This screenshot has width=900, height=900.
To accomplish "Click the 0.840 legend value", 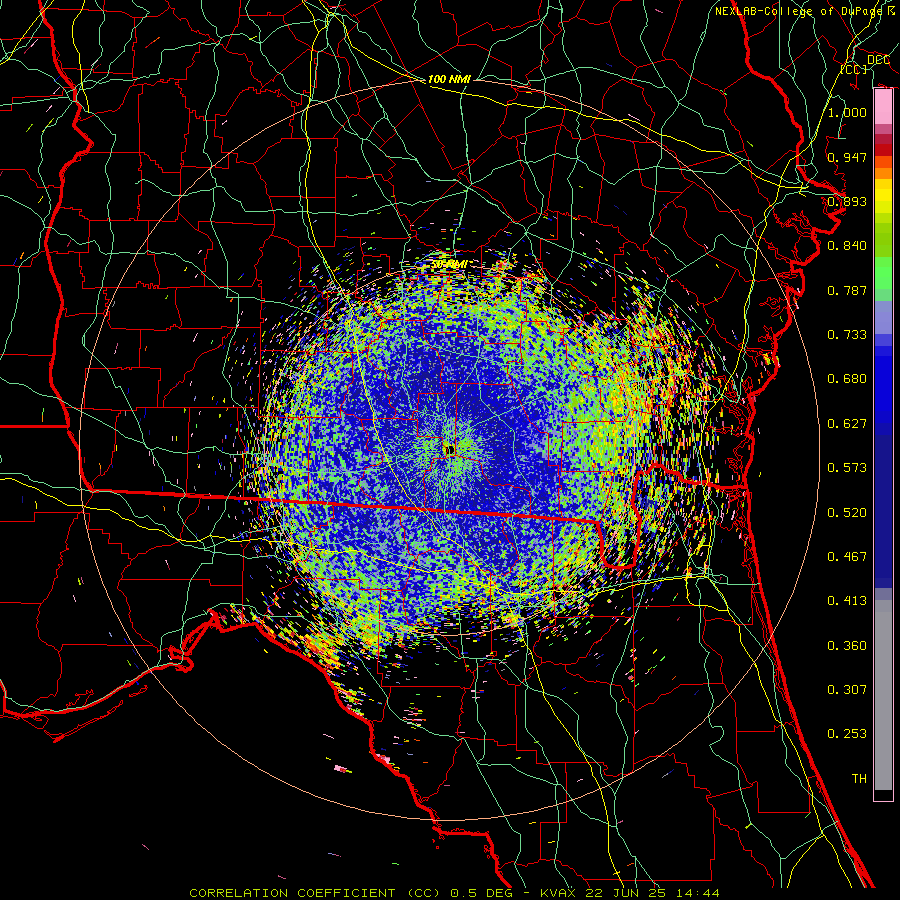I will pyautogui.click(x=847, y=246).
